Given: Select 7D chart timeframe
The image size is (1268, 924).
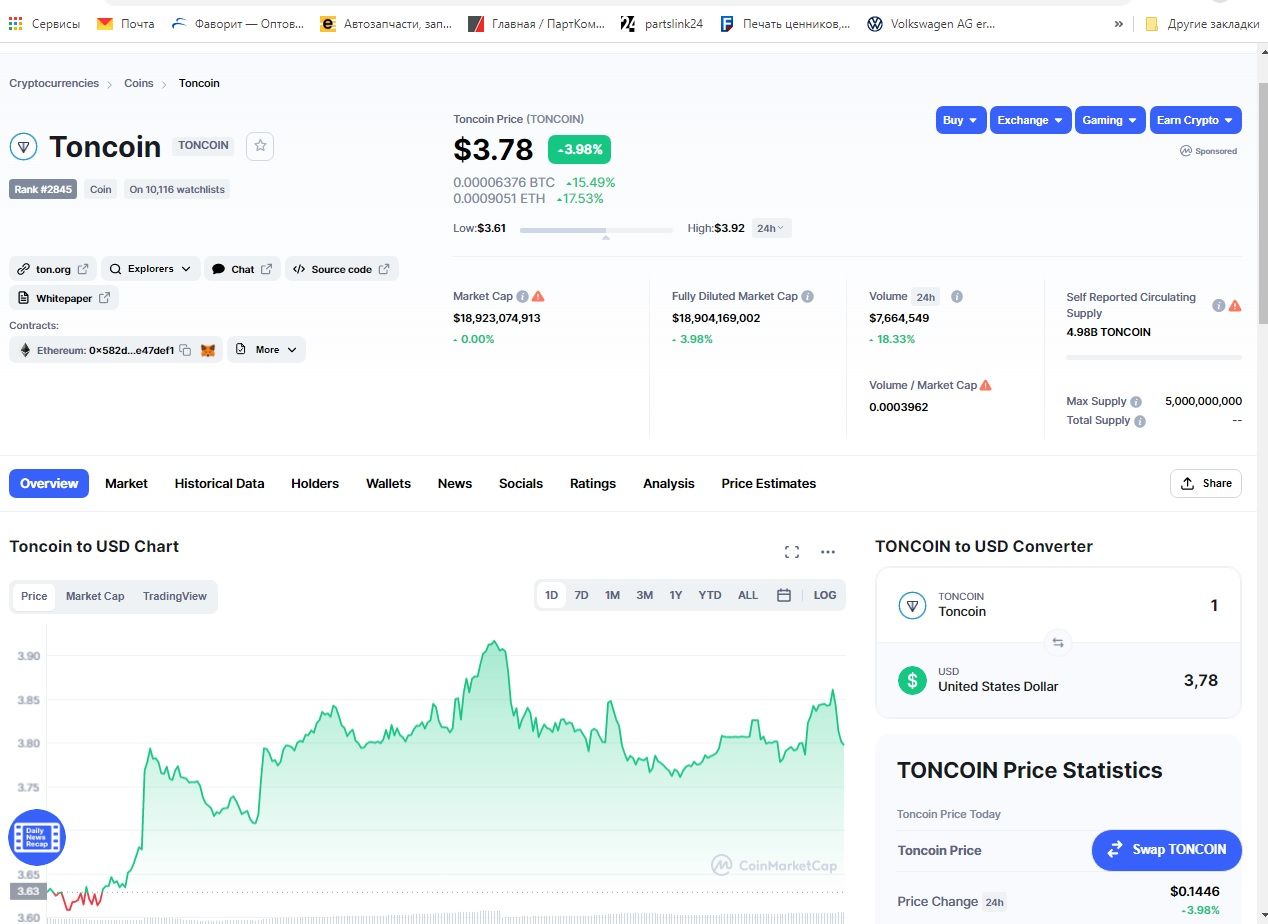Looking at the screenshot, I should [581, 595].
